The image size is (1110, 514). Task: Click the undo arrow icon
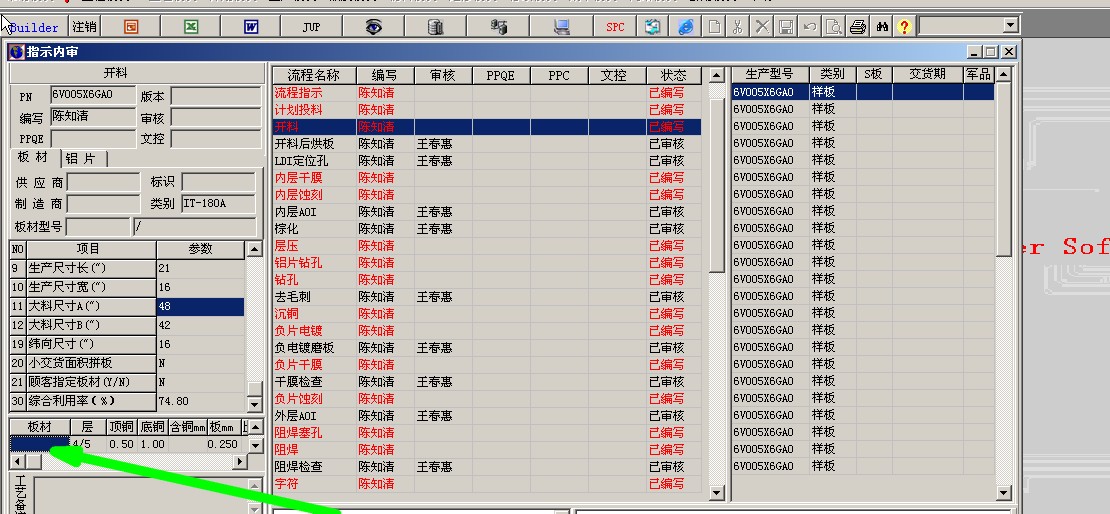coord(810,27)
